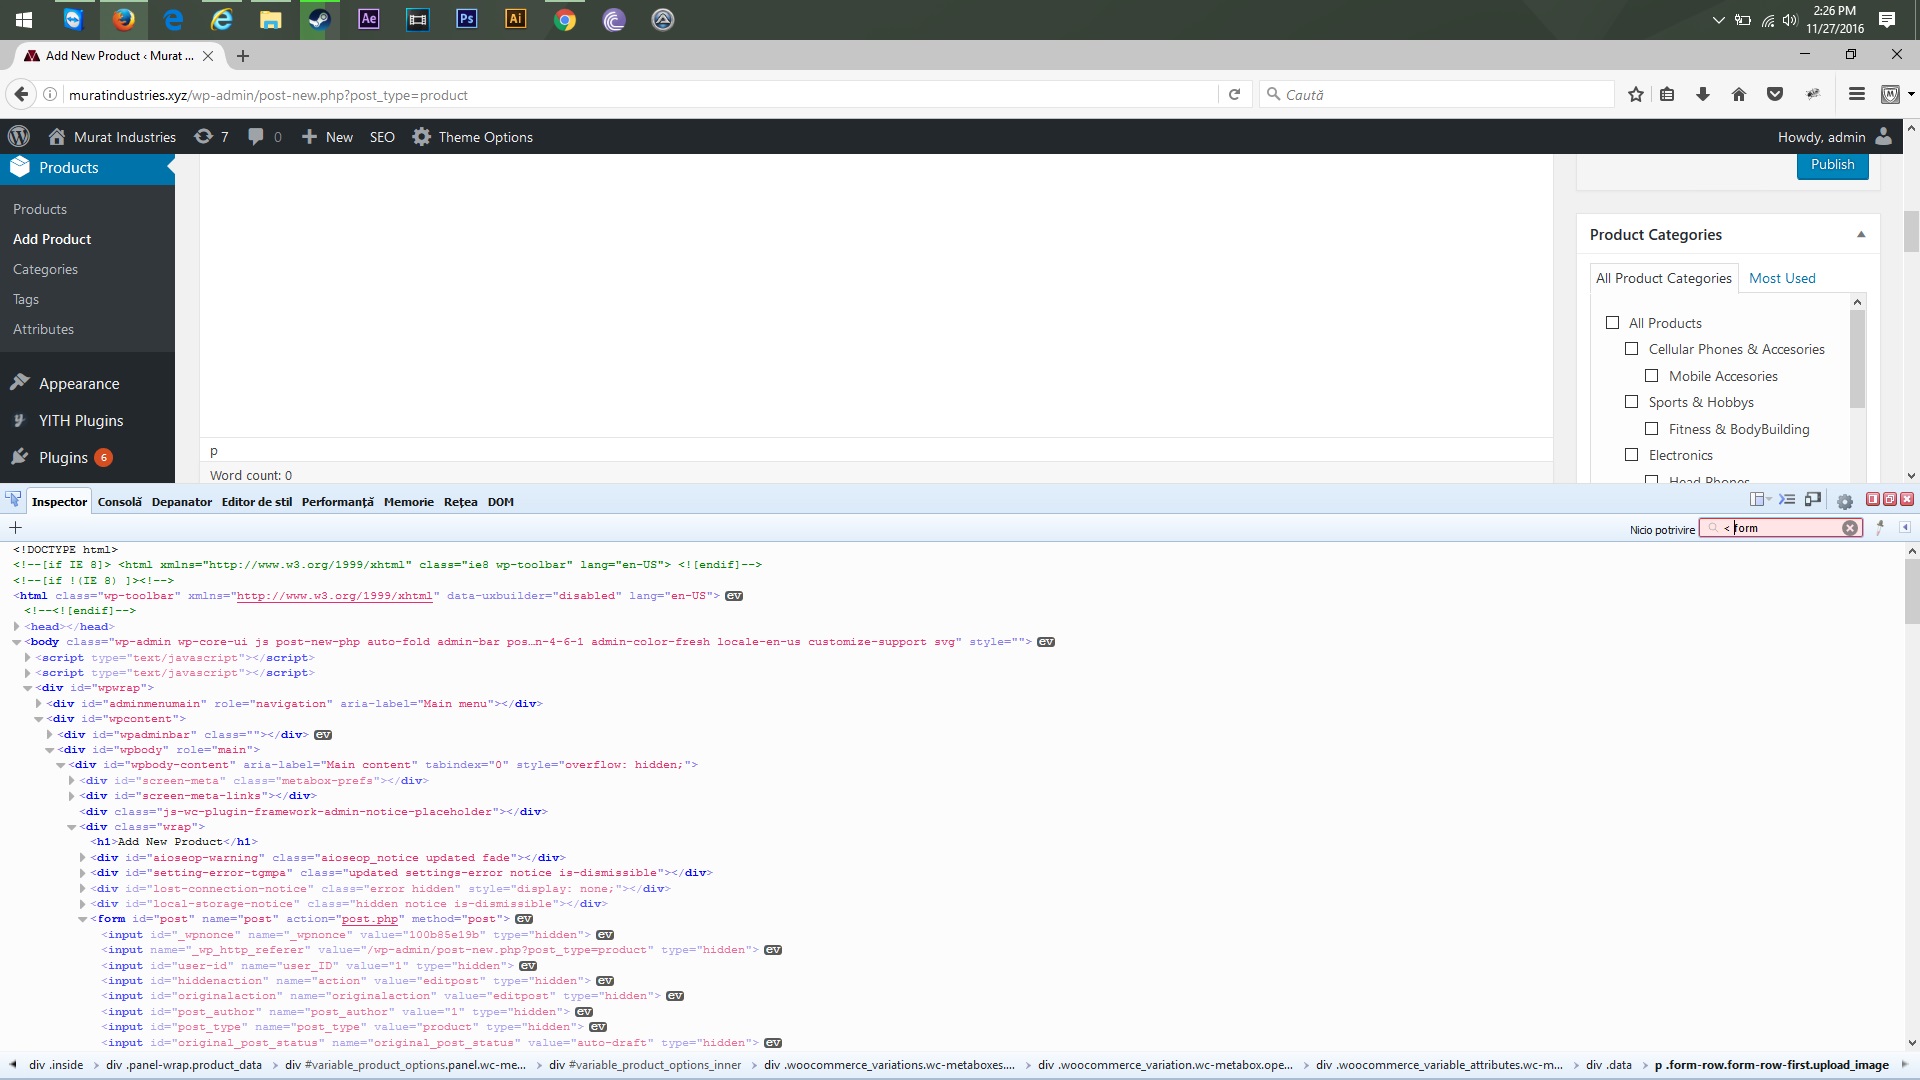The image size is (1920, 1080).
Task: Toggle the split console icon
Action: (1787, 500)
